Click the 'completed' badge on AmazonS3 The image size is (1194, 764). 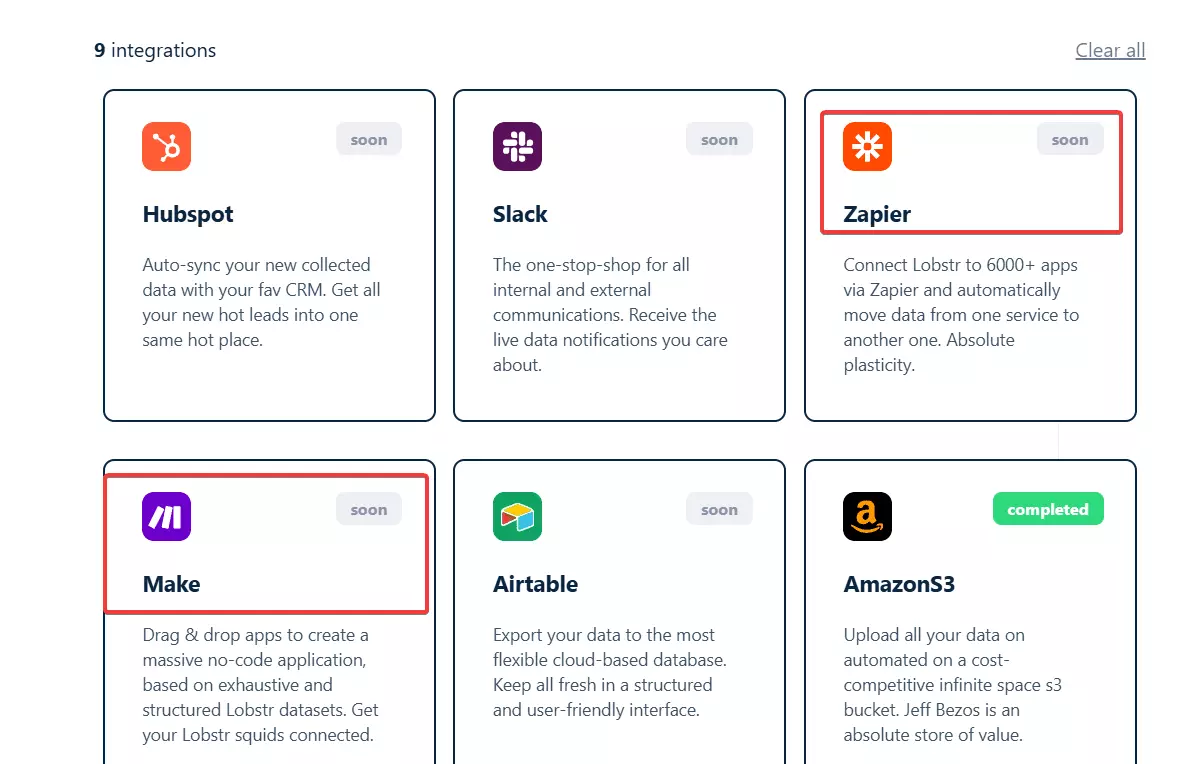(x=1048, y=509)
